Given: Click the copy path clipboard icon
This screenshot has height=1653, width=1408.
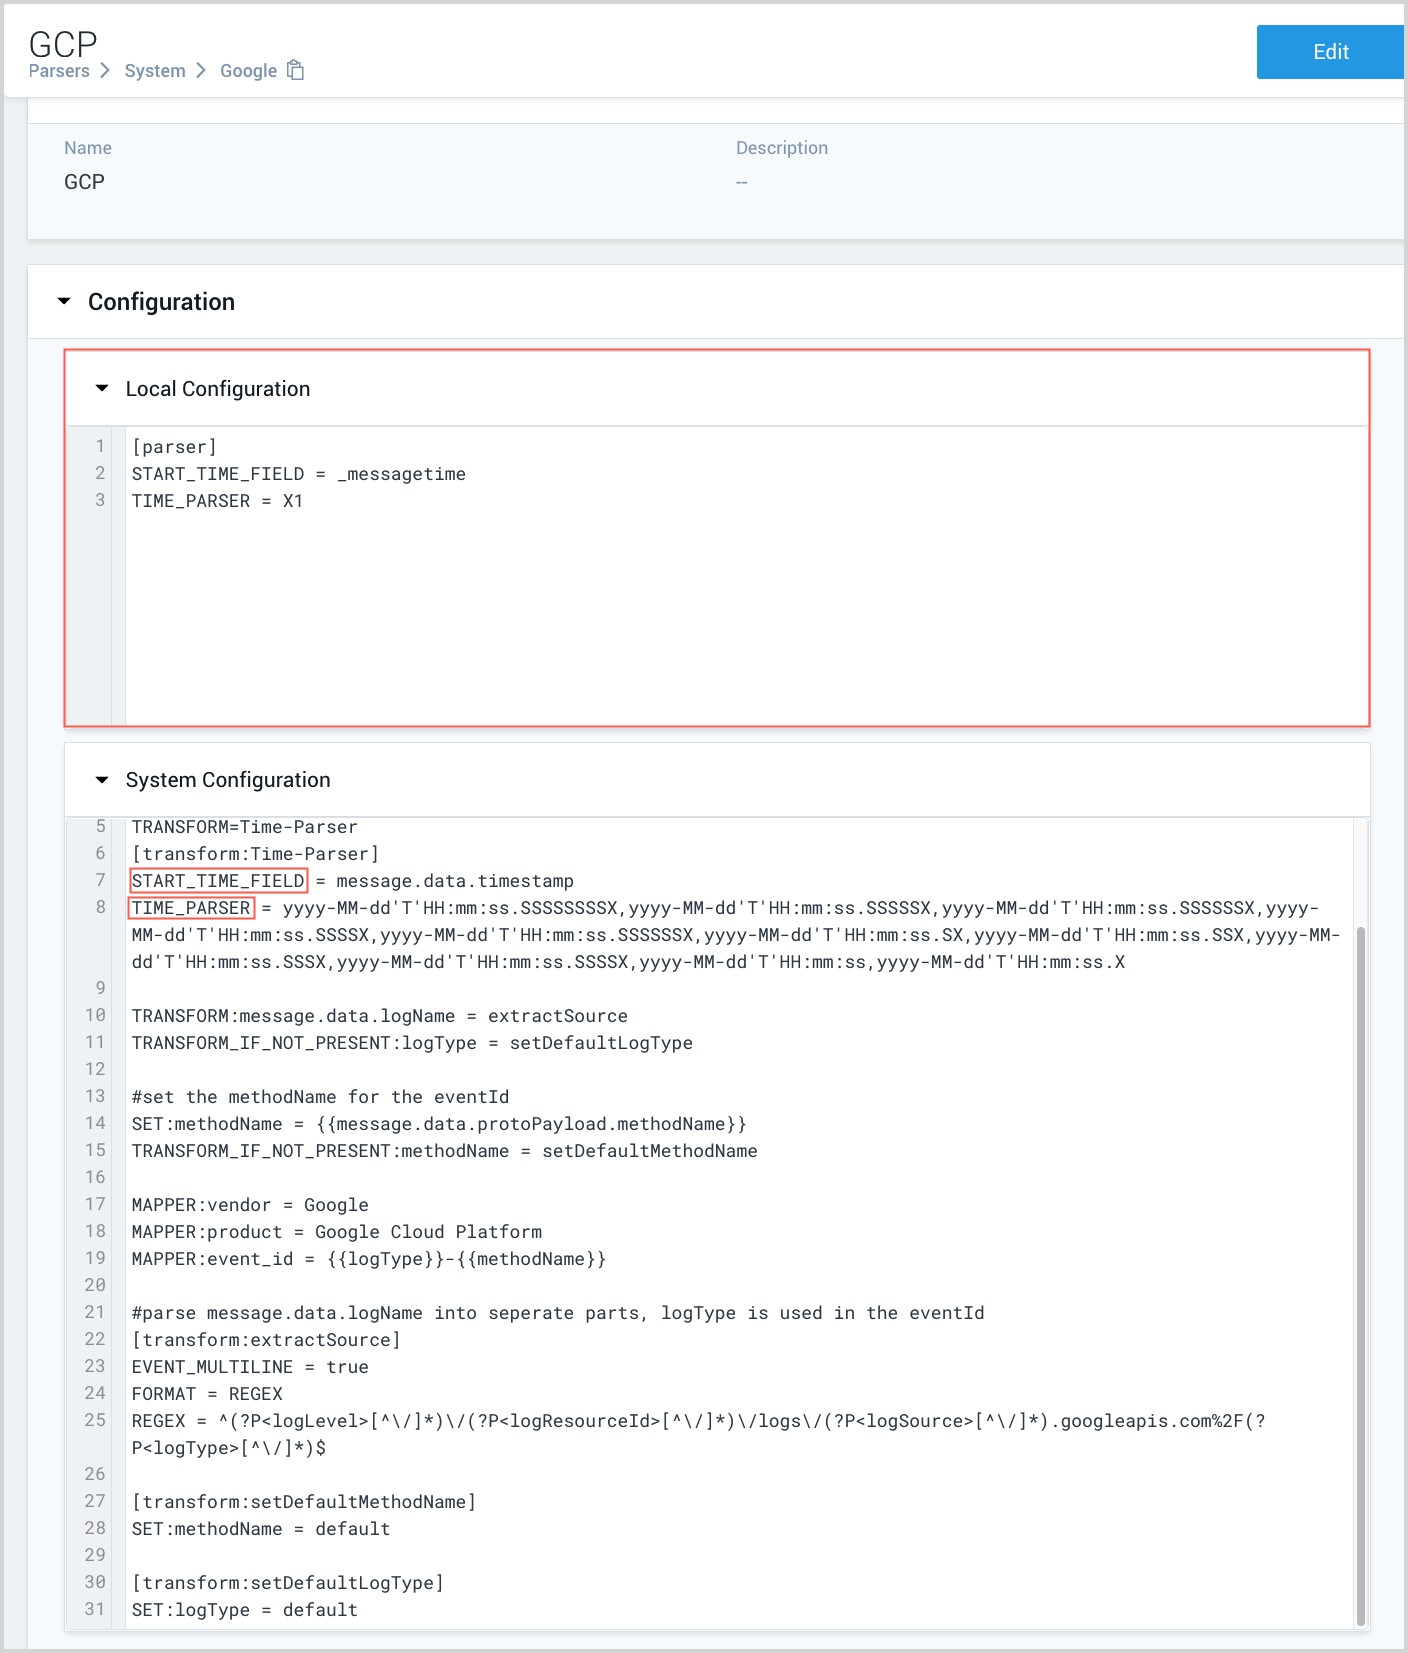Looking at the screenshot, I should pyautogui.click(x=295, y=70).
